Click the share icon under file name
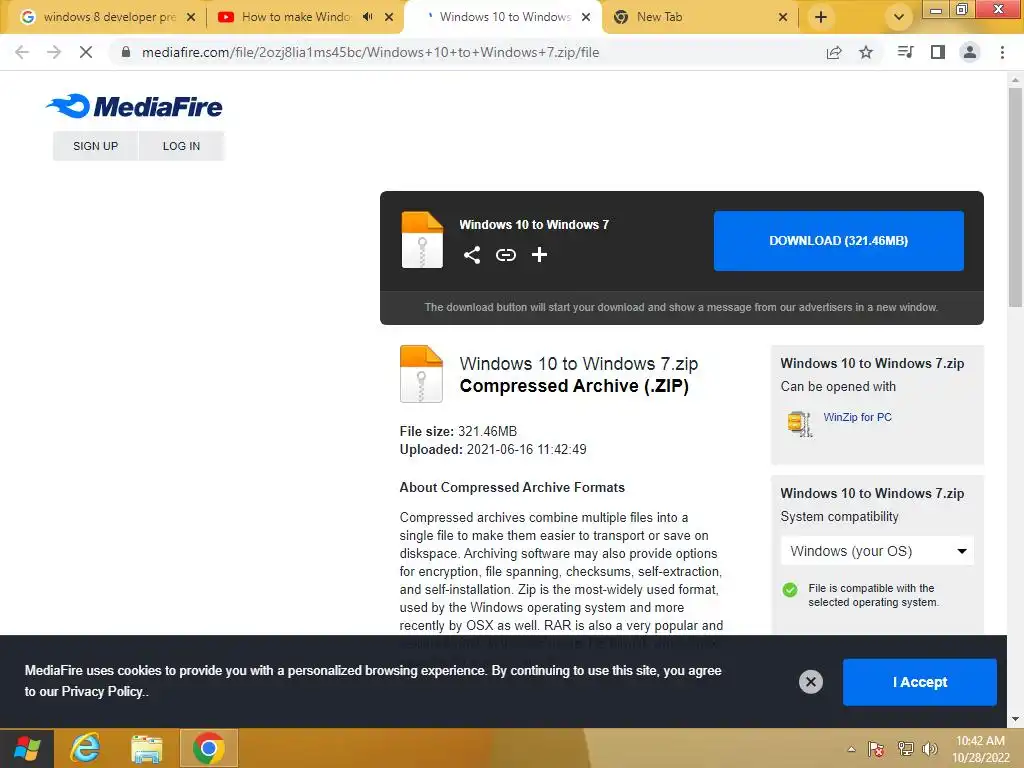 click(x=472, y=255)
